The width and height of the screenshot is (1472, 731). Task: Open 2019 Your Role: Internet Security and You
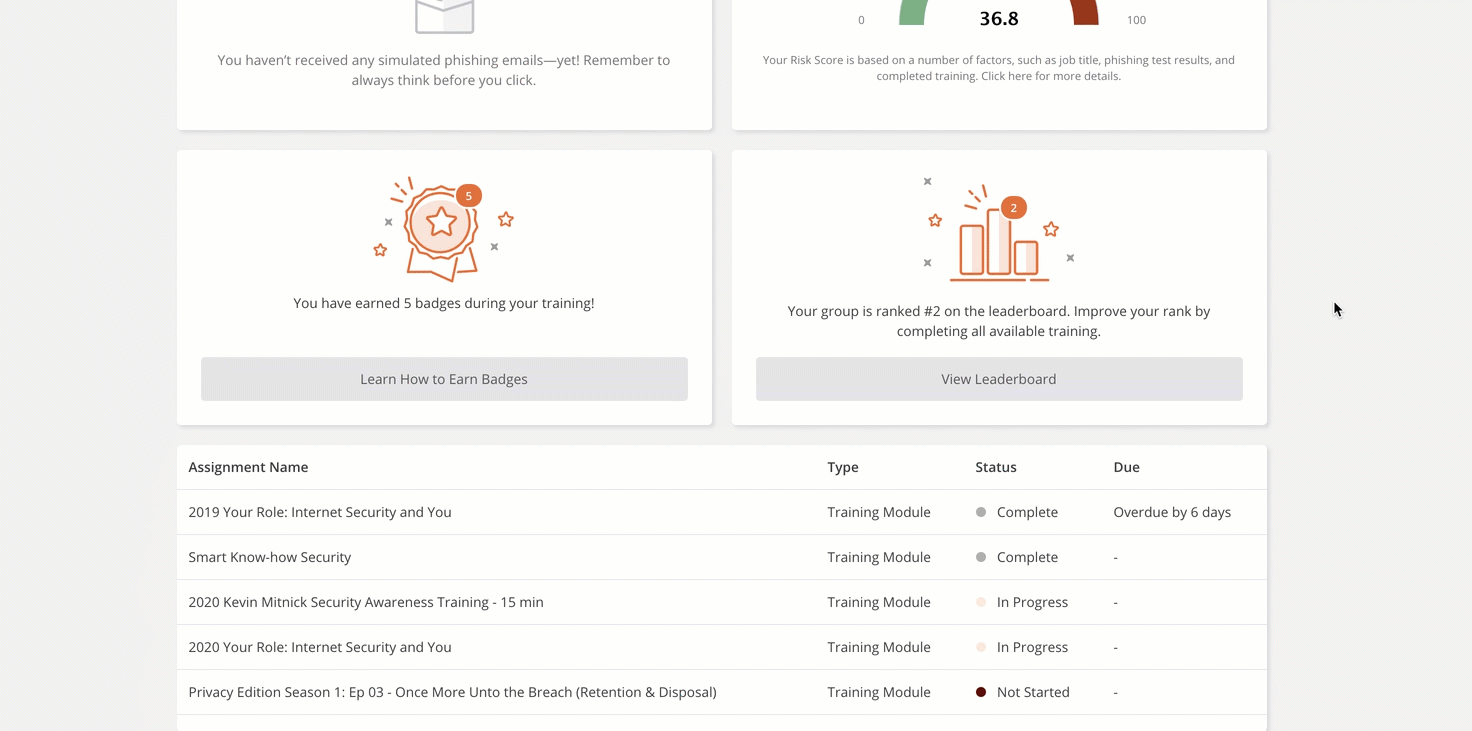point(320,512)
